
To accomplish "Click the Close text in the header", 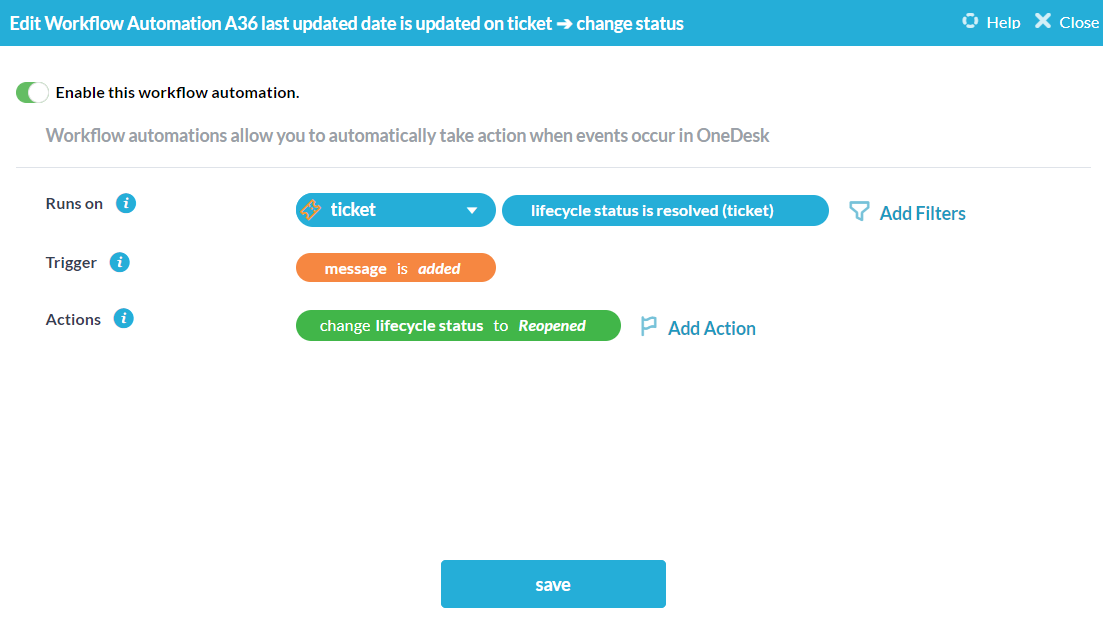I will point(1078,22).
